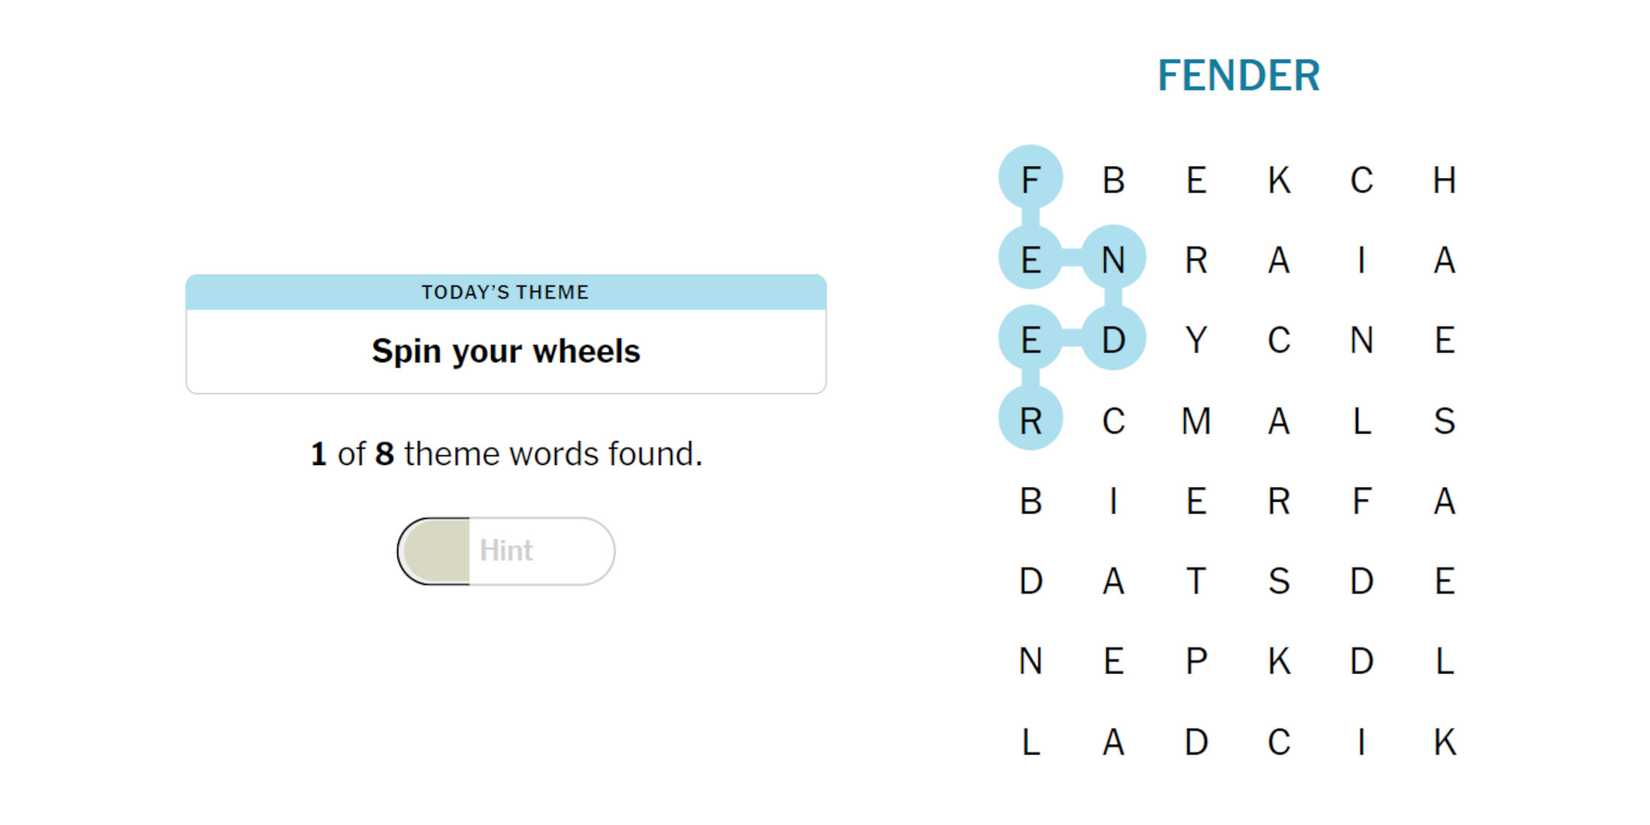Tap the highlighted letter N tile

point(1113,260)
